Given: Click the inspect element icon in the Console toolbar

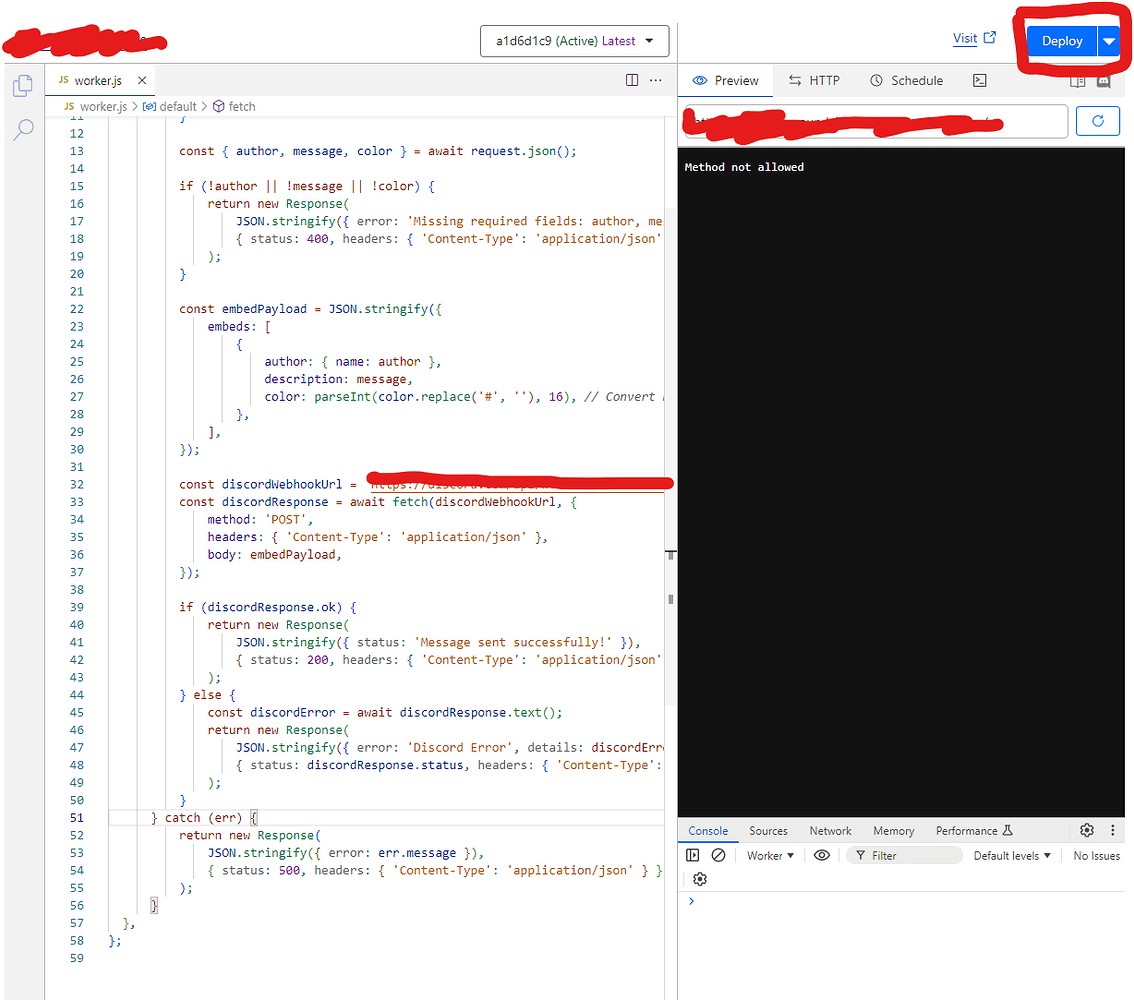Looking at the screenshot, I should [693, 854].
